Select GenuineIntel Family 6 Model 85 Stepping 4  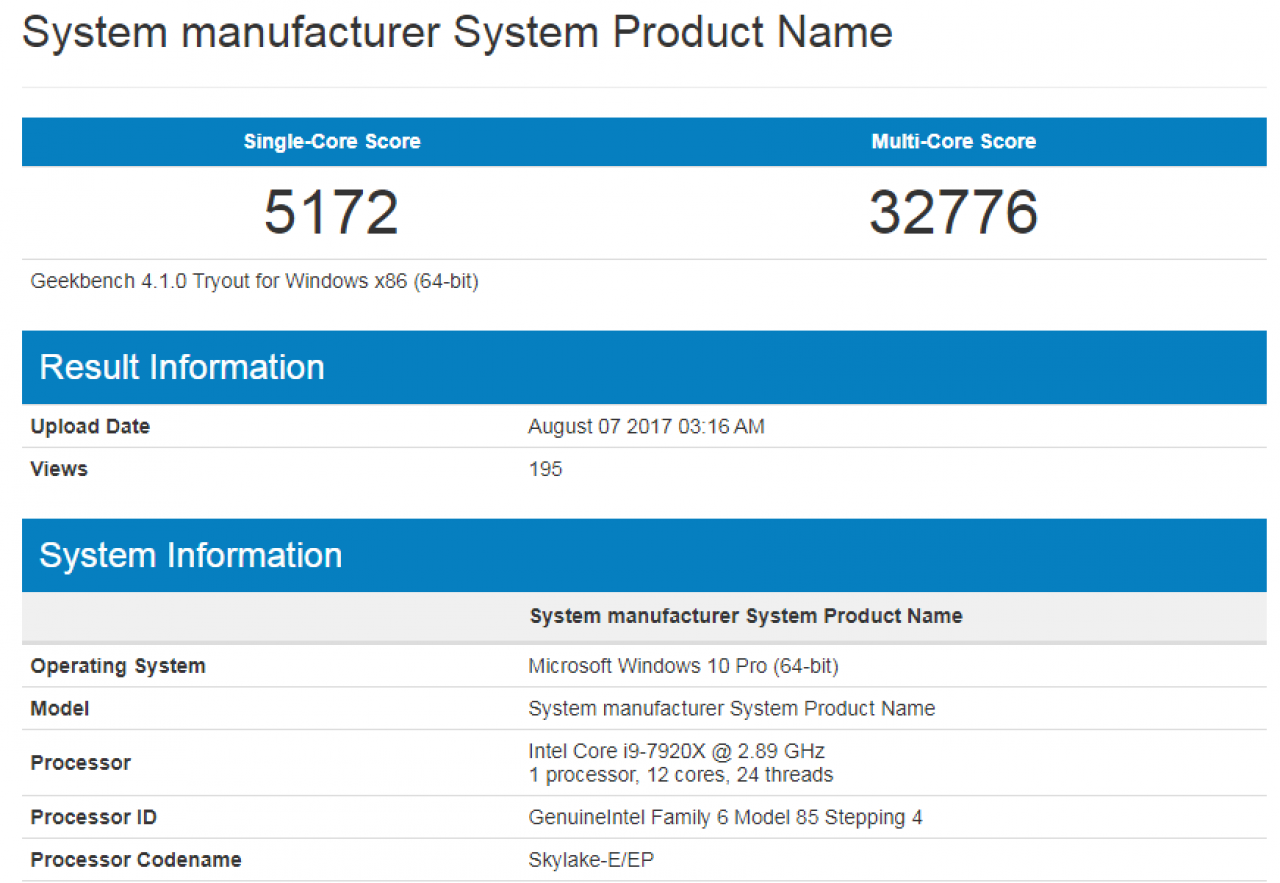[x=725, y=818]
